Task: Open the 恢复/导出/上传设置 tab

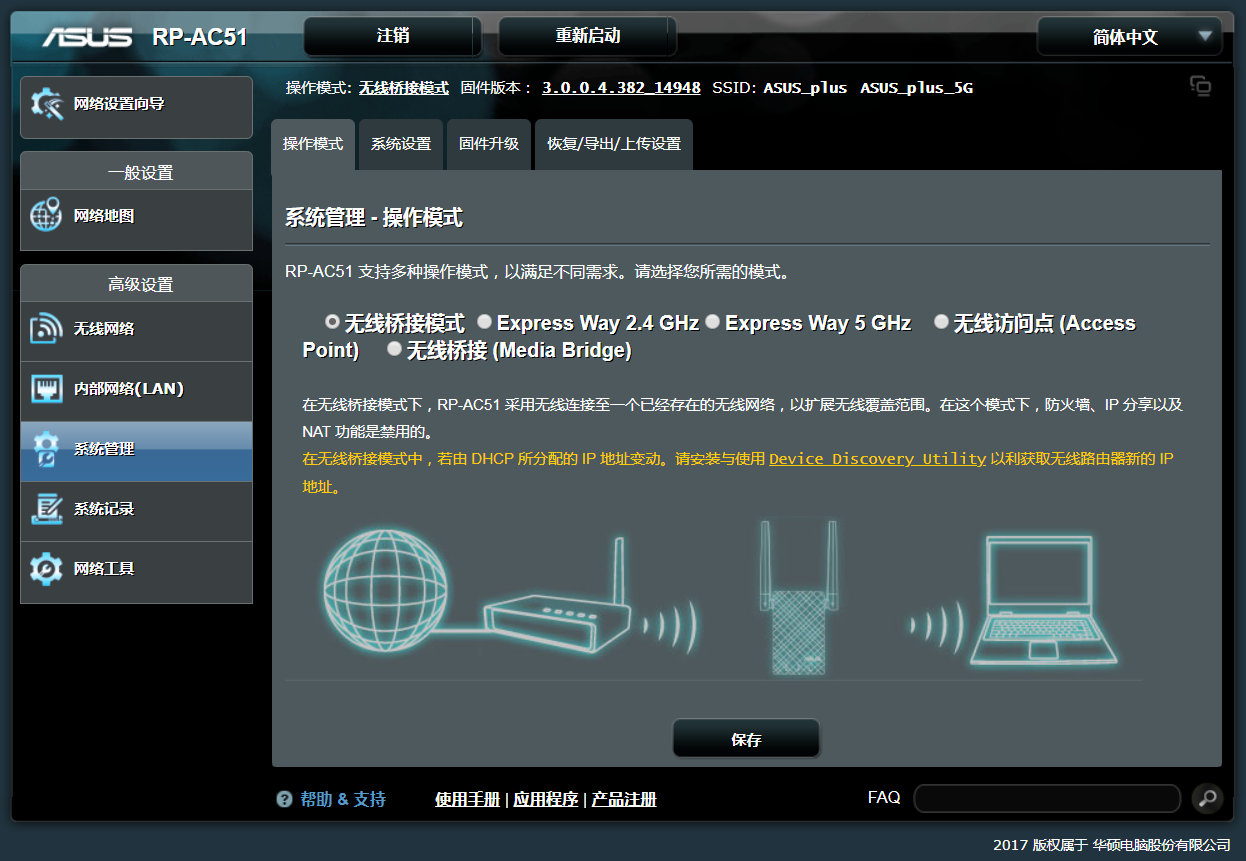Action: [614, 144]
